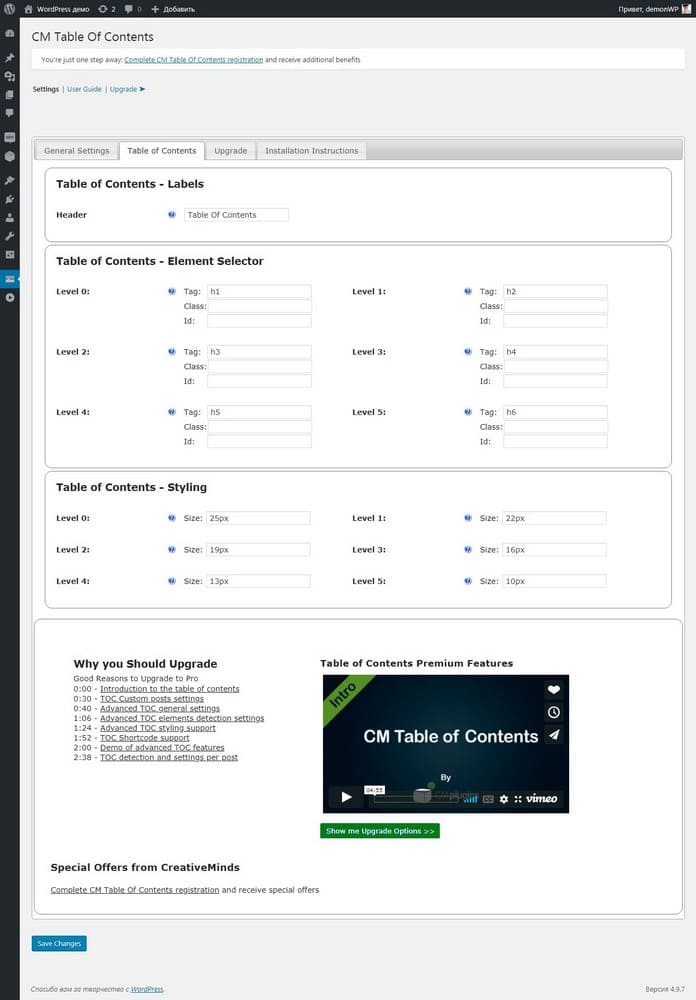Image resolution: width=696 pixels, height=1000 pixels.
Task: Collapse the sidebar menu with arrow icon
Action: pos(10,298)
